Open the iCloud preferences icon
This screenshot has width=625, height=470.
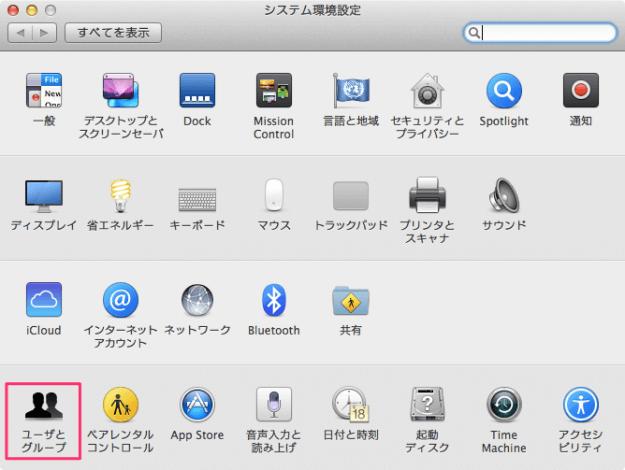pos(44,299)
